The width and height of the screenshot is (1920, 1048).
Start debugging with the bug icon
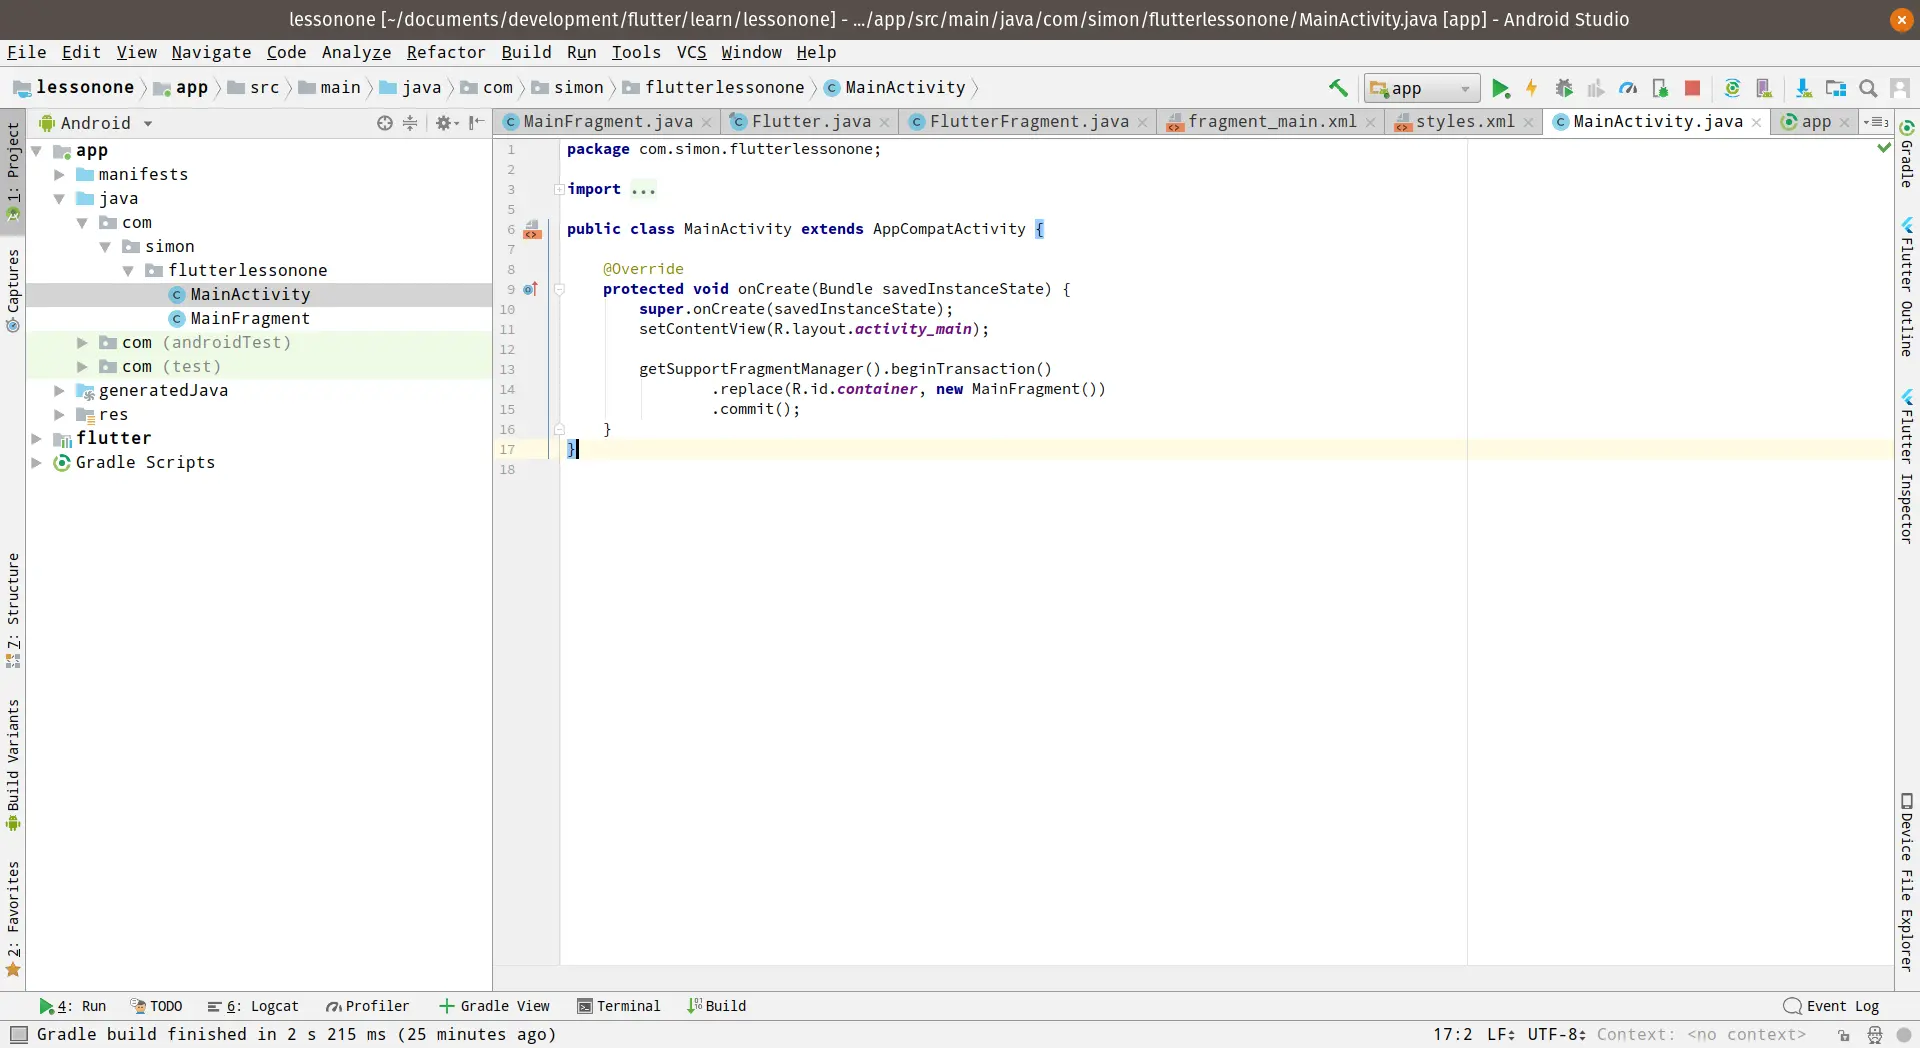(1564, 88)
